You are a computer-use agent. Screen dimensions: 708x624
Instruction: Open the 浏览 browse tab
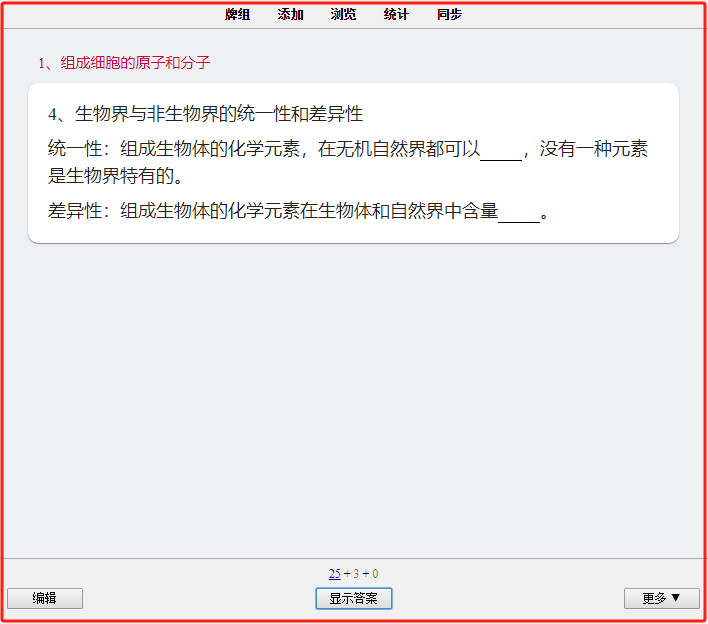pos(343,14)
